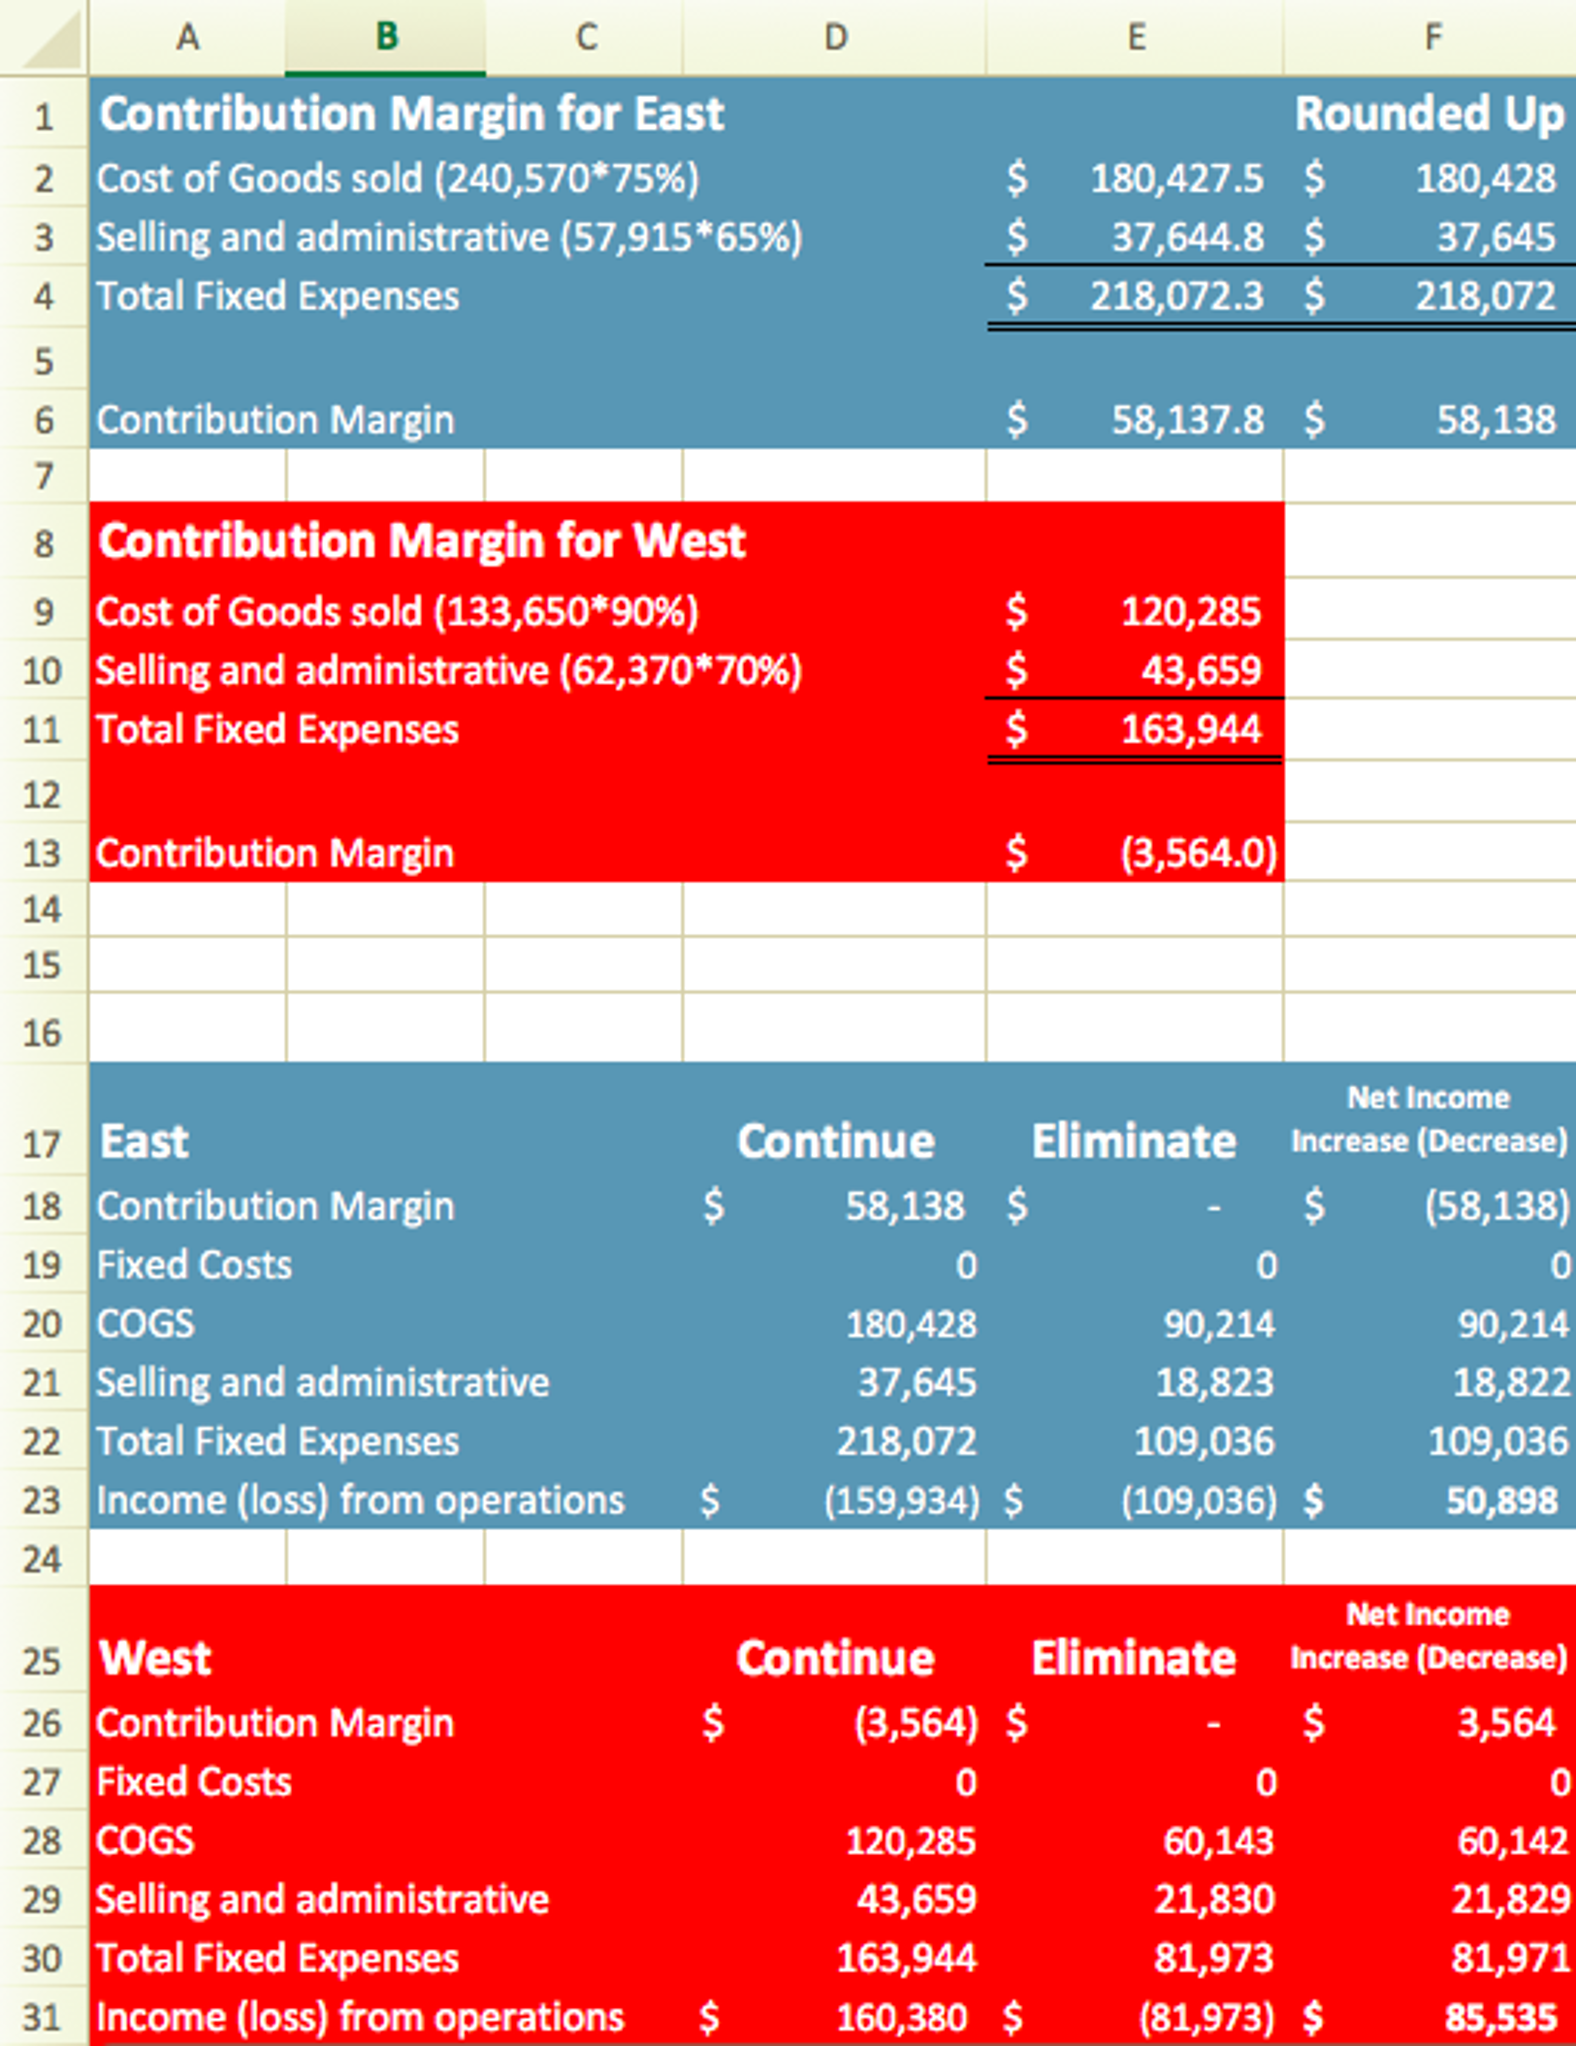1576x2046 pixels.
Task: Click 'Contribution Margin for West' title cell
Action: (x=422, y=541)
